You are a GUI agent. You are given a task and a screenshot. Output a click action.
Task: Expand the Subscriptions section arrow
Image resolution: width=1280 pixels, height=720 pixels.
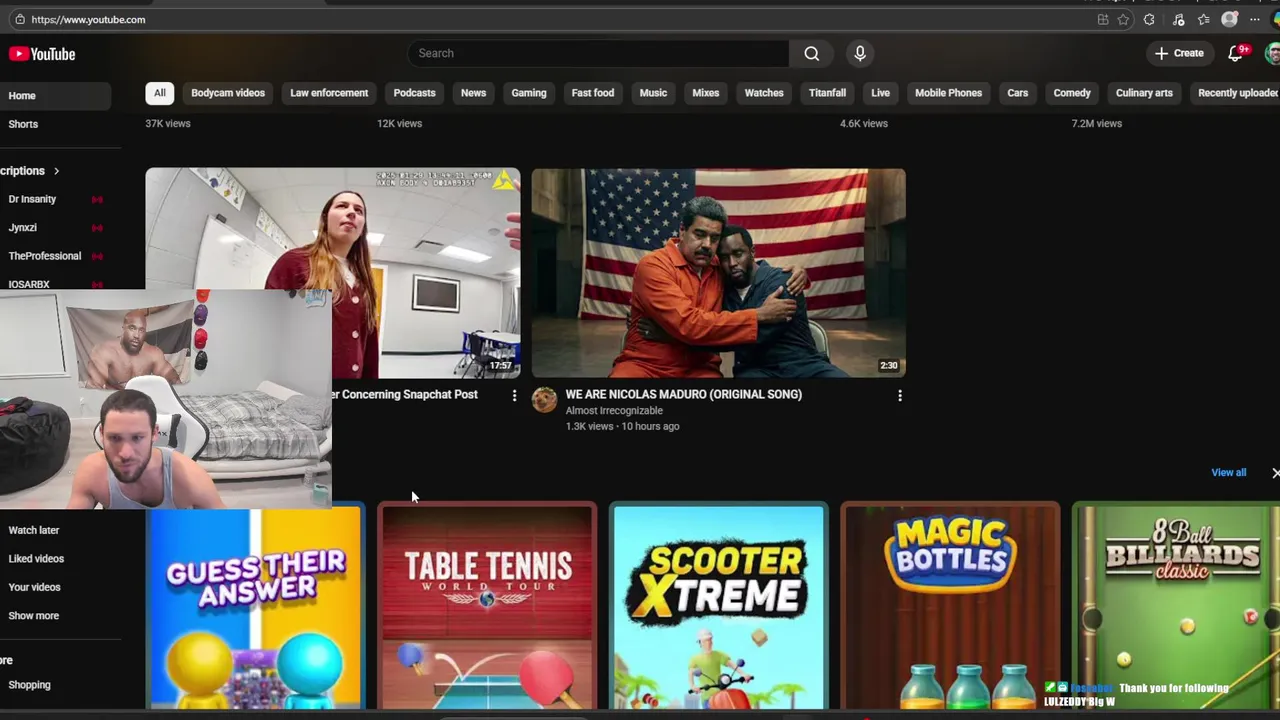[56, 171]
